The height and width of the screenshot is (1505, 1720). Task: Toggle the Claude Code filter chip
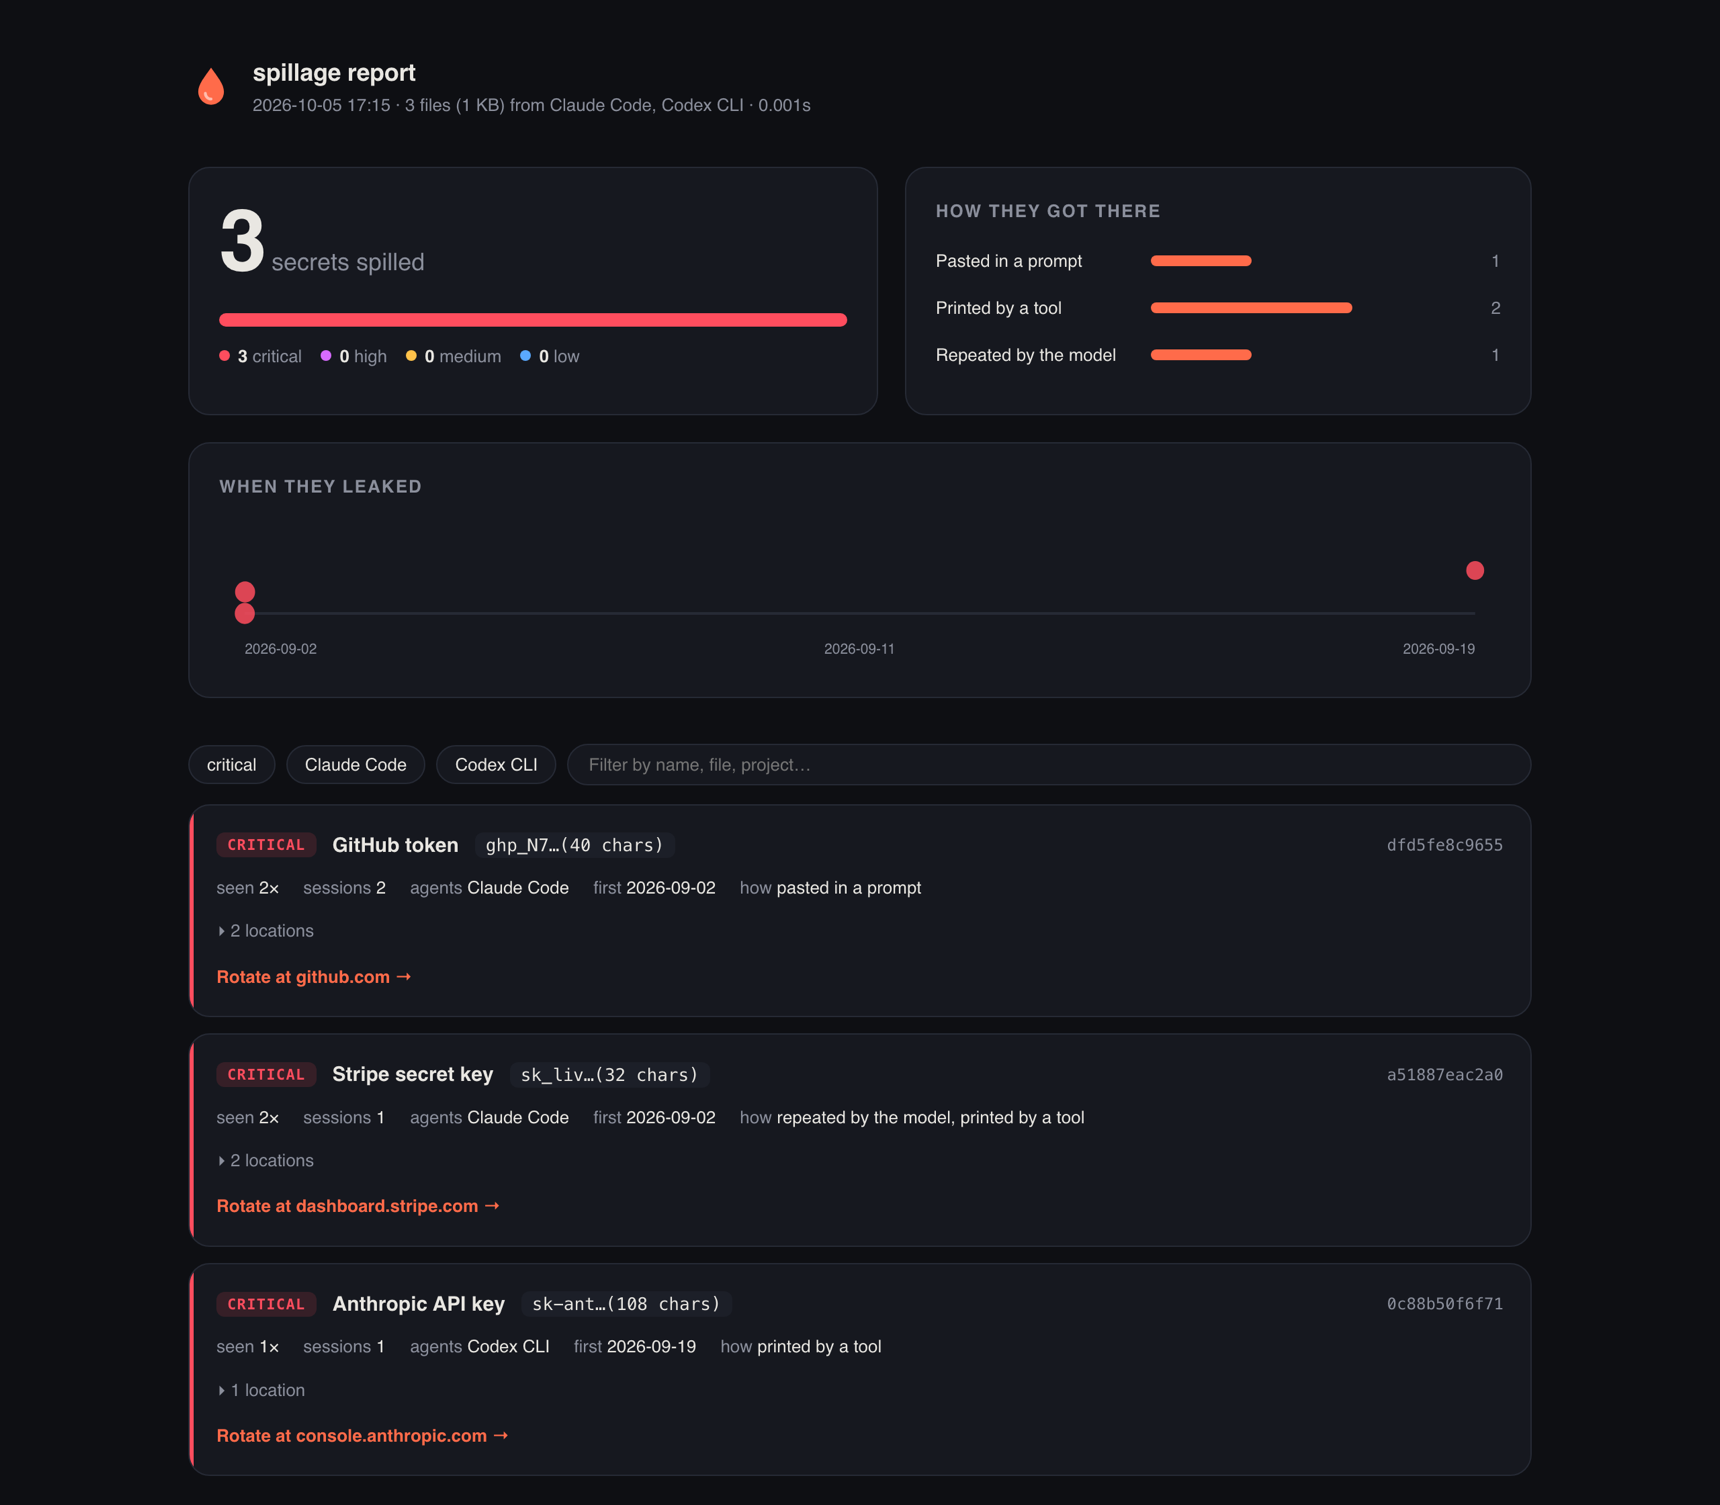tap(356, 765)
